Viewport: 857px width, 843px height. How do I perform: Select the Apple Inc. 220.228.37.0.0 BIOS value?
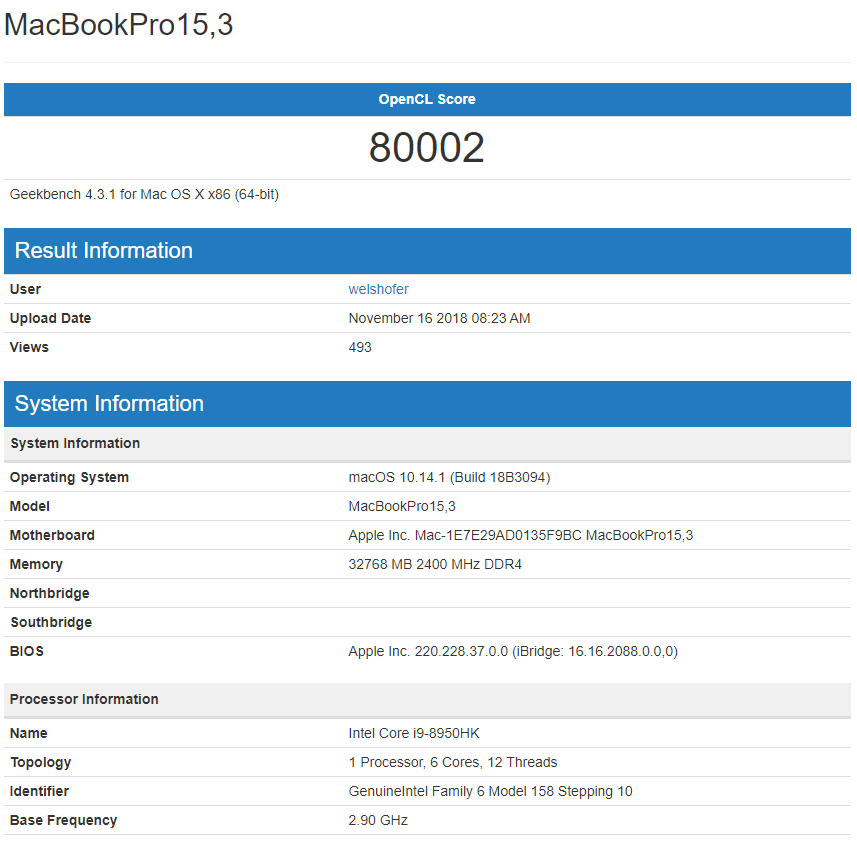[513, 651]
